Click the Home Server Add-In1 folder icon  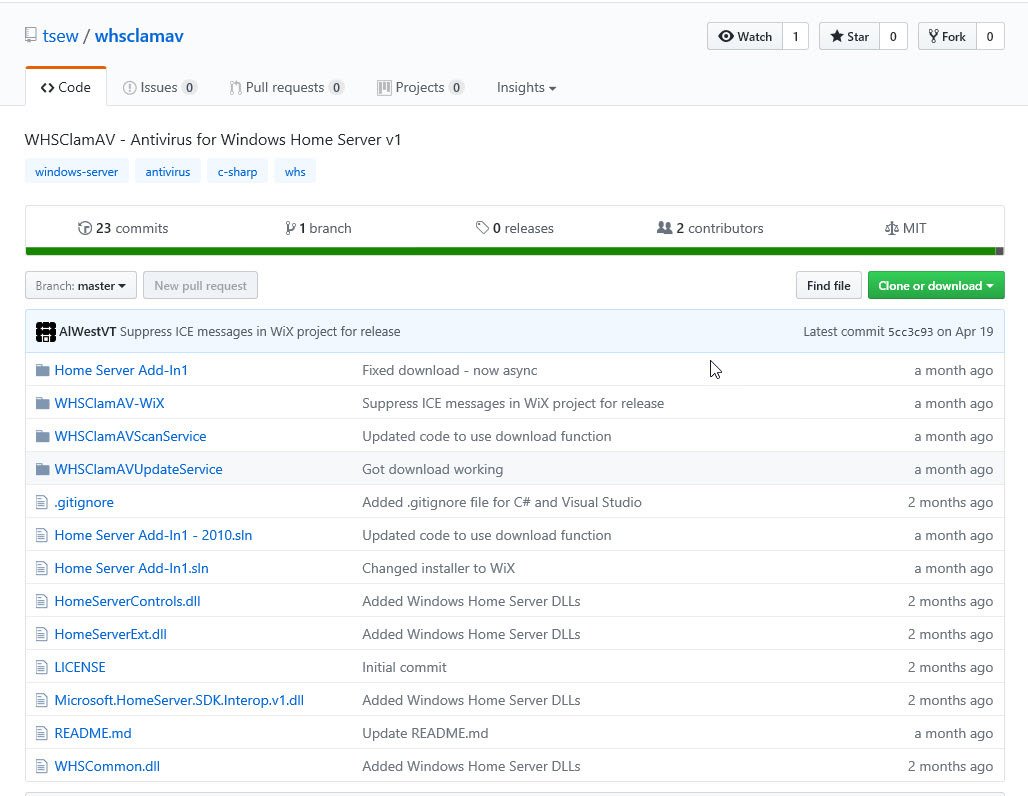pos(43,370)
